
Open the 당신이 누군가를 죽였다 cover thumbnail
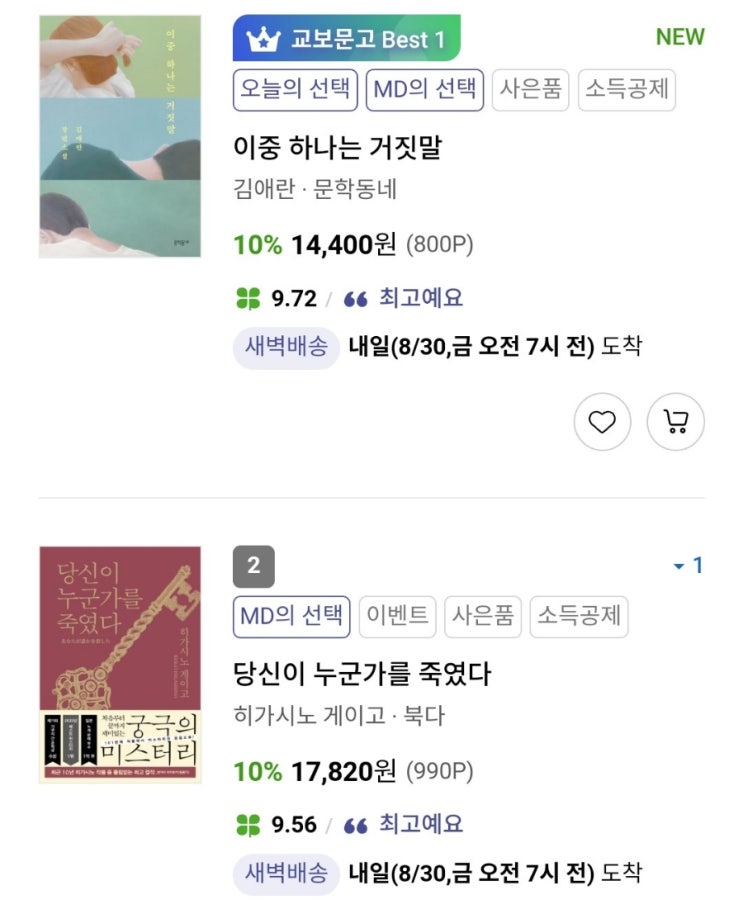pyautogui.click(x=120, y=664)
